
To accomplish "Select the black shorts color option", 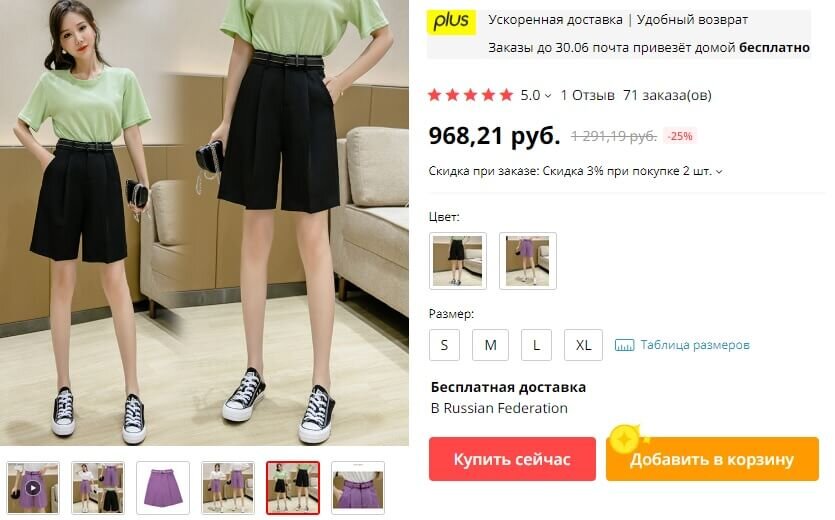I will click(457, 261).
